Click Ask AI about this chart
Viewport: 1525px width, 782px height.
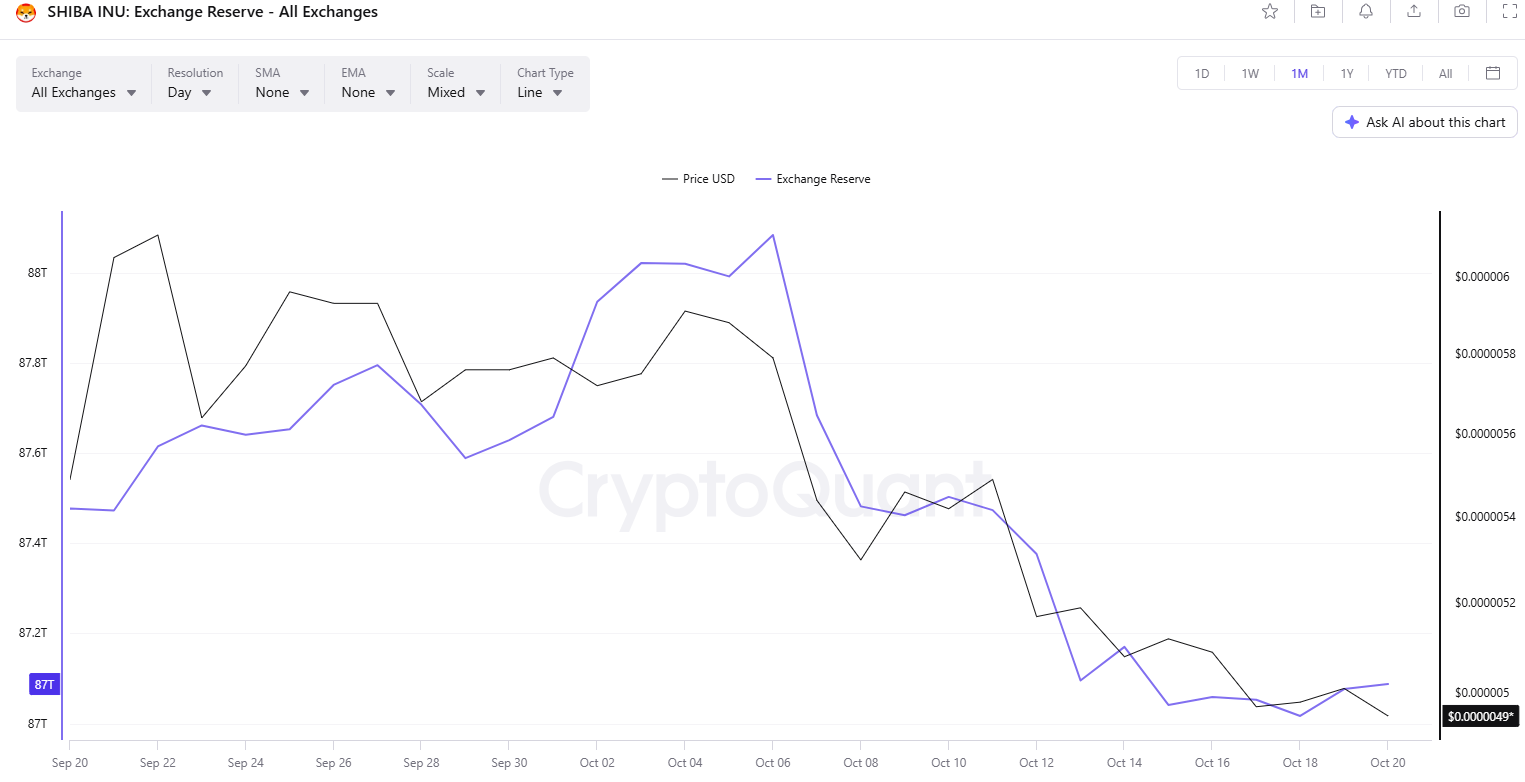tap(1425, 122)
